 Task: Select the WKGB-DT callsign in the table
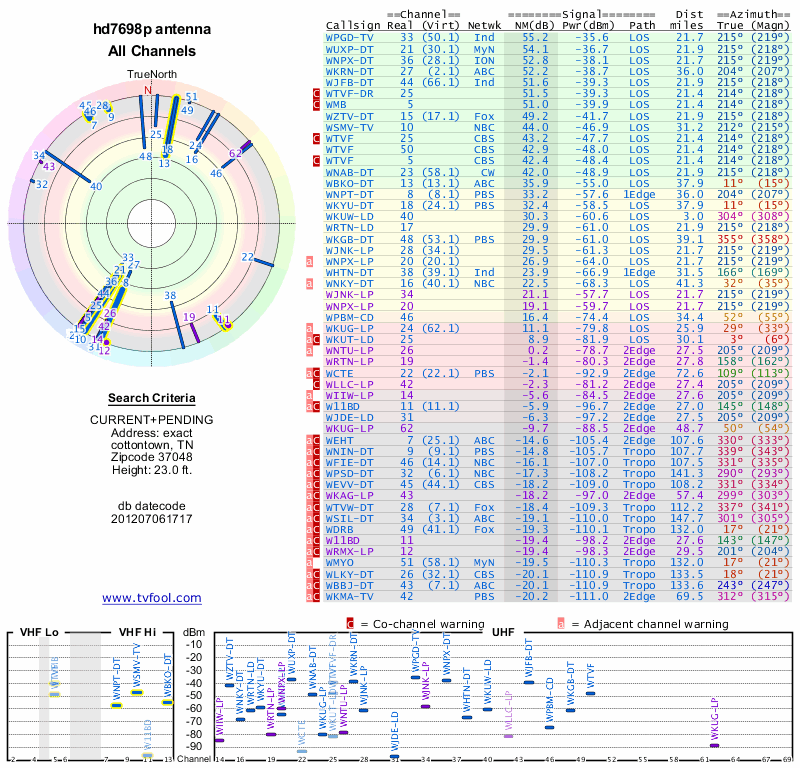point(349,239)
